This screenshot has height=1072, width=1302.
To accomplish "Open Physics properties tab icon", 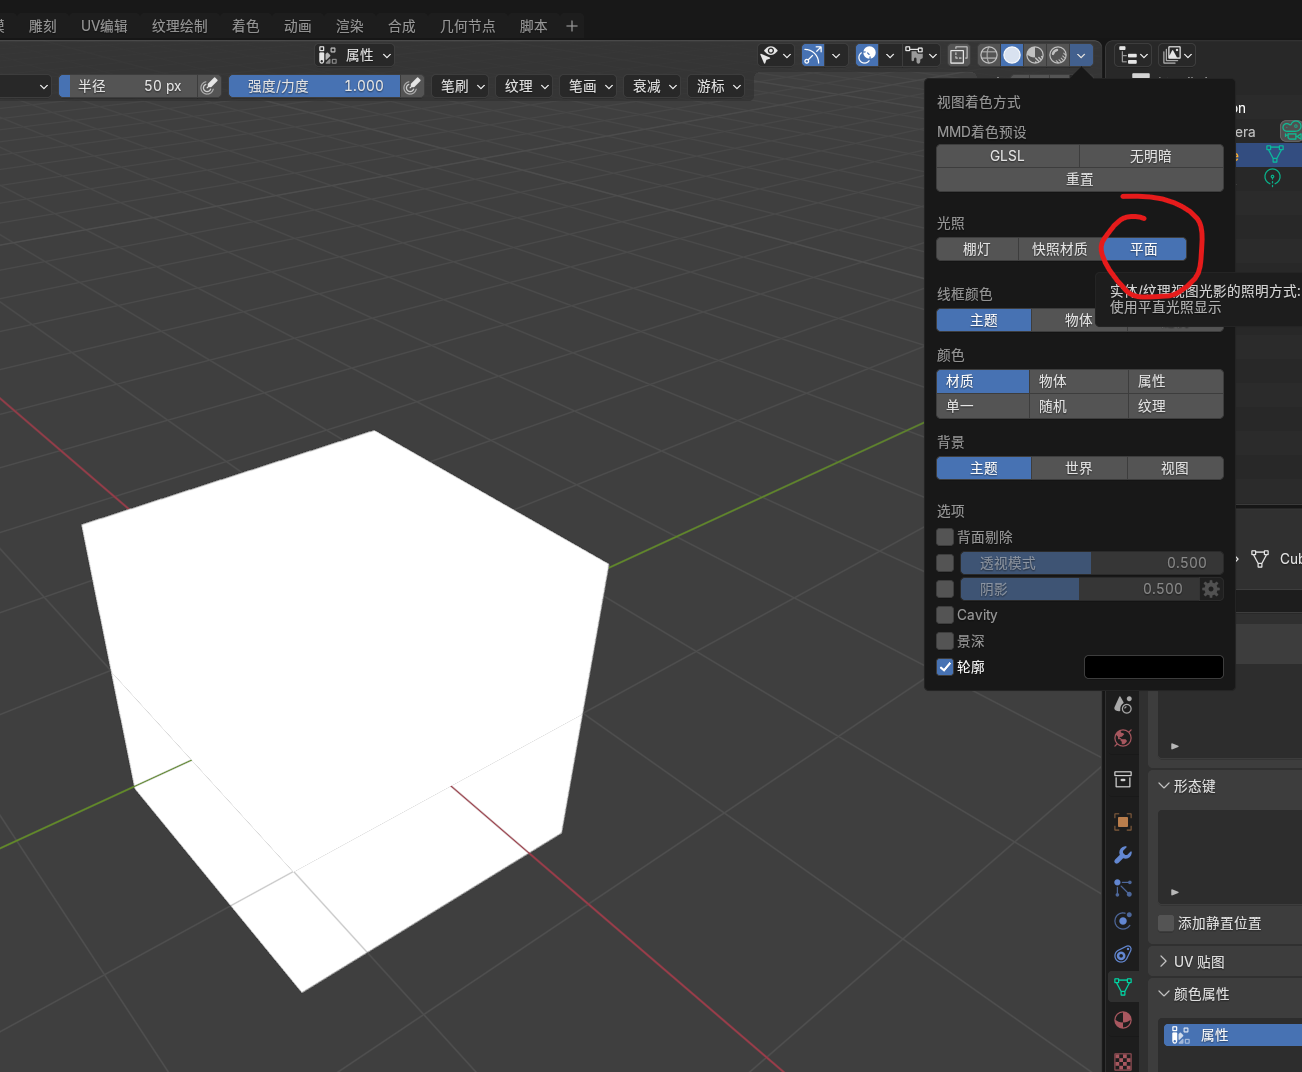I will pyautogui.click(x=1123, y=921).
